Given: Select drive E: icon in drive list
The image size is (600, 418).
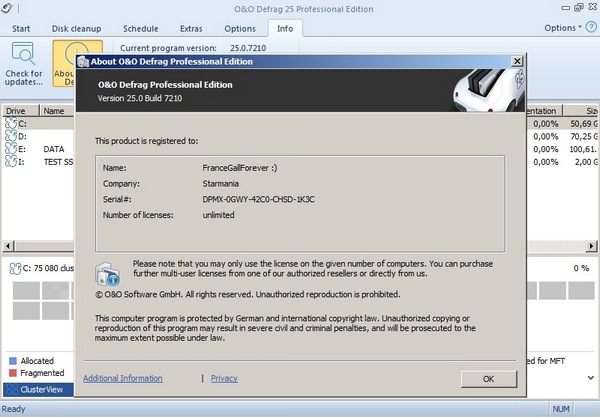Looking at the screenshot, I should click(11, 149).
